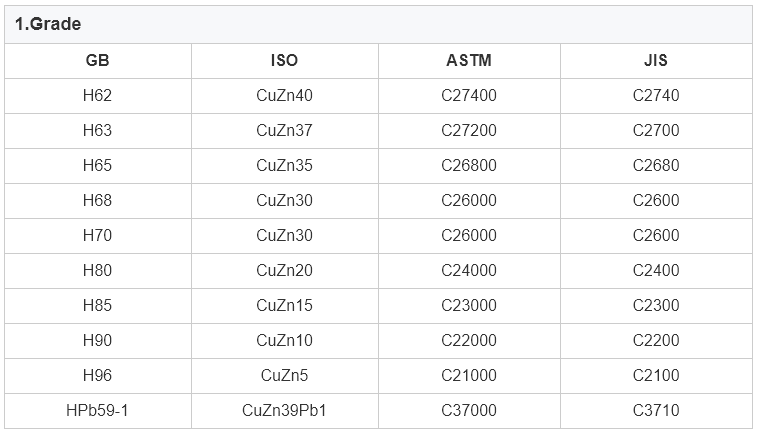
Task: Select the H62 grade cell
Action: 98,95
